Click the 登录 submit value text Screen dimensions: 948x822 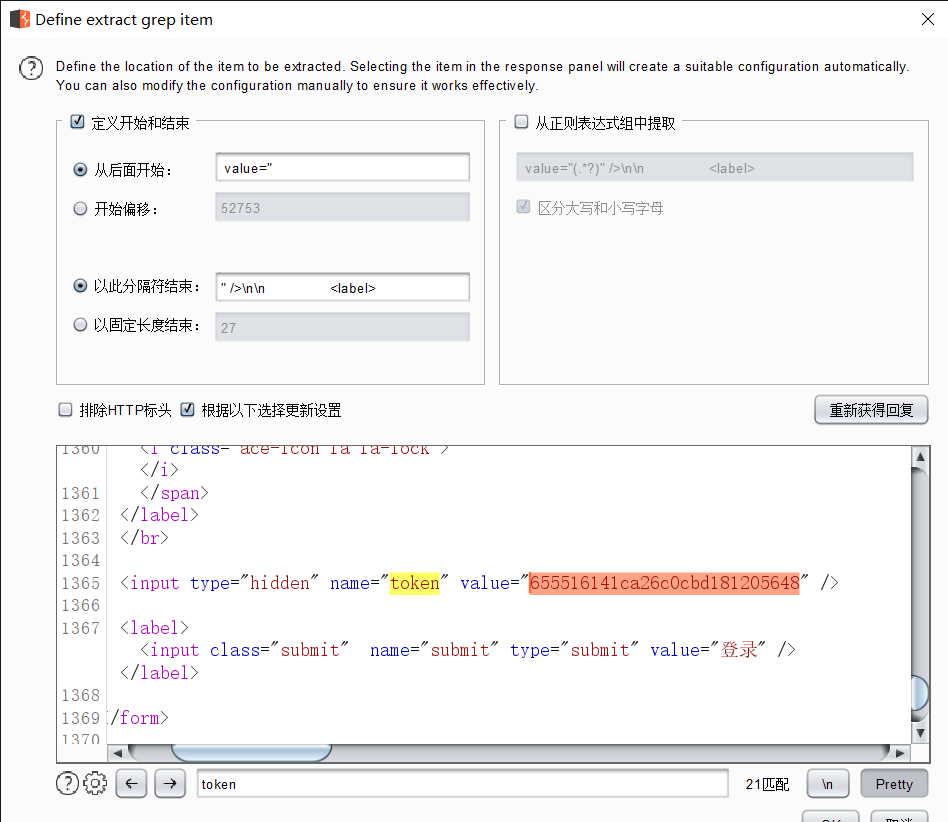[739, 650]
